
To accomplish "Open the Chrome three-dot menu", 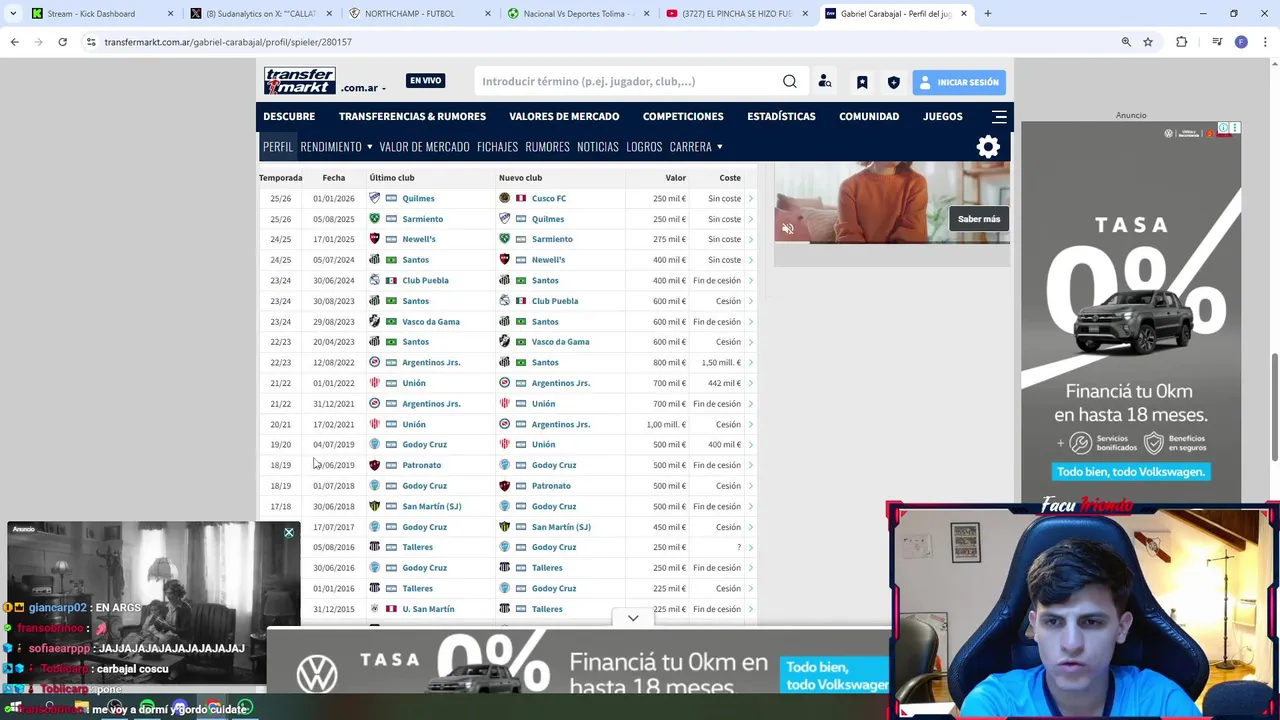I will tap(1265, 42).
